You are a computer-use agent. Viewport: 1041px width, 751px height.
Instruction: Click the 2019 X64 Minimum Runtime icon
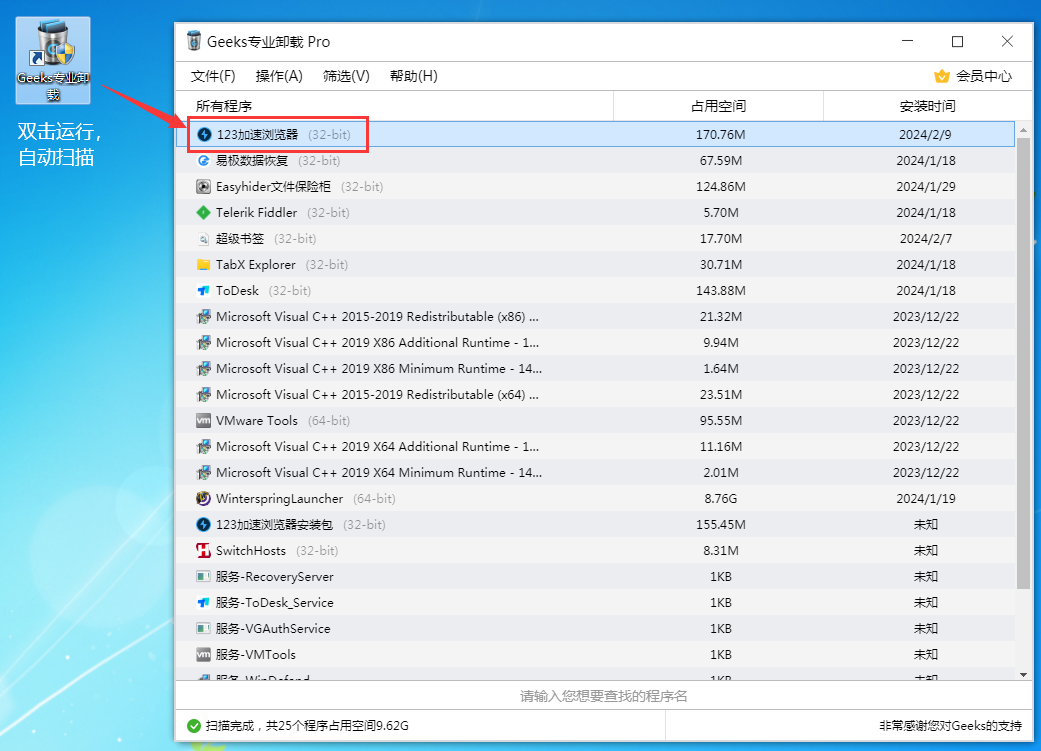[x=204, y=472]
